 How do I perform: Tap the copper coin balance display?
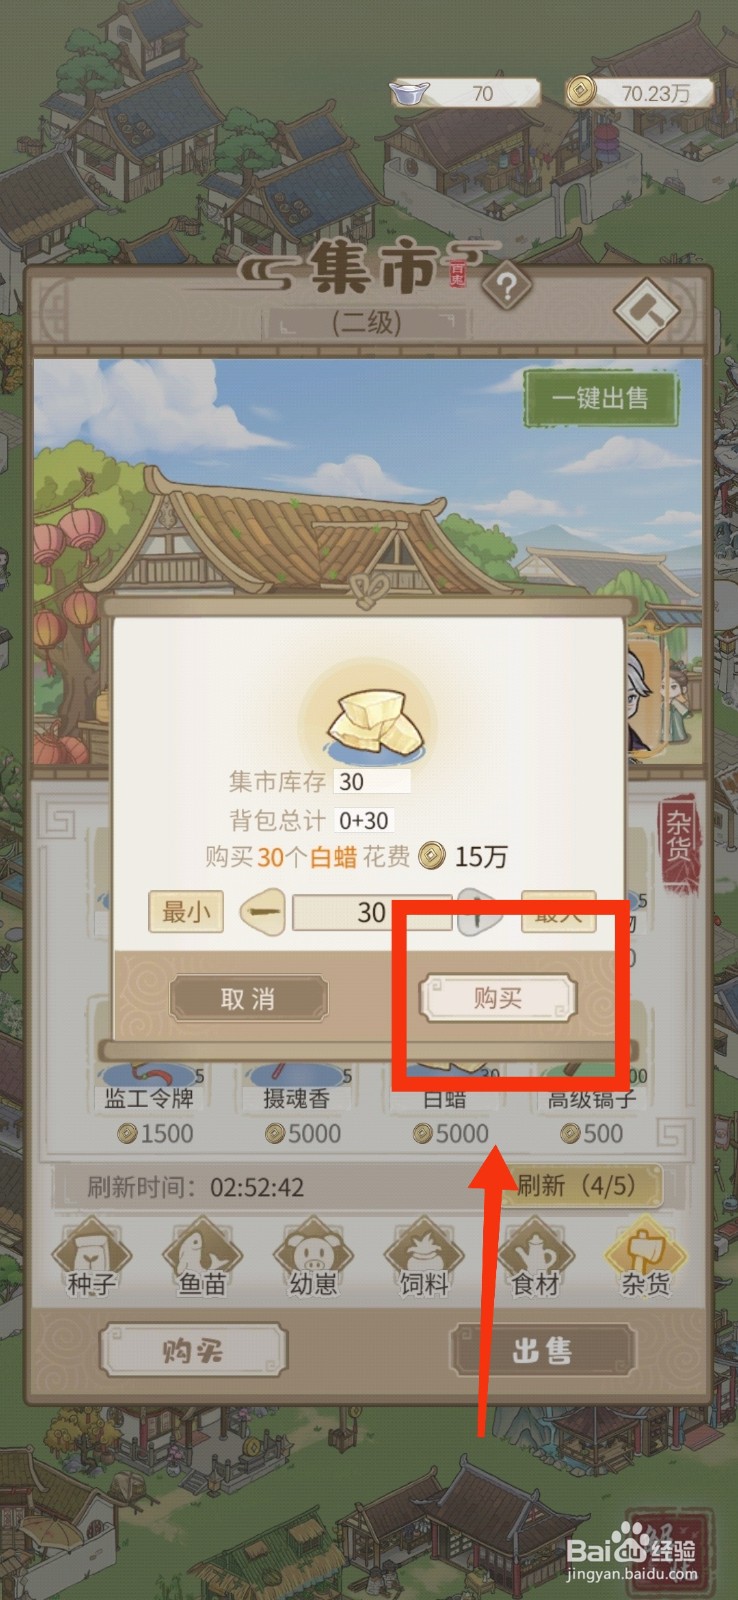(x=639, y=93)
